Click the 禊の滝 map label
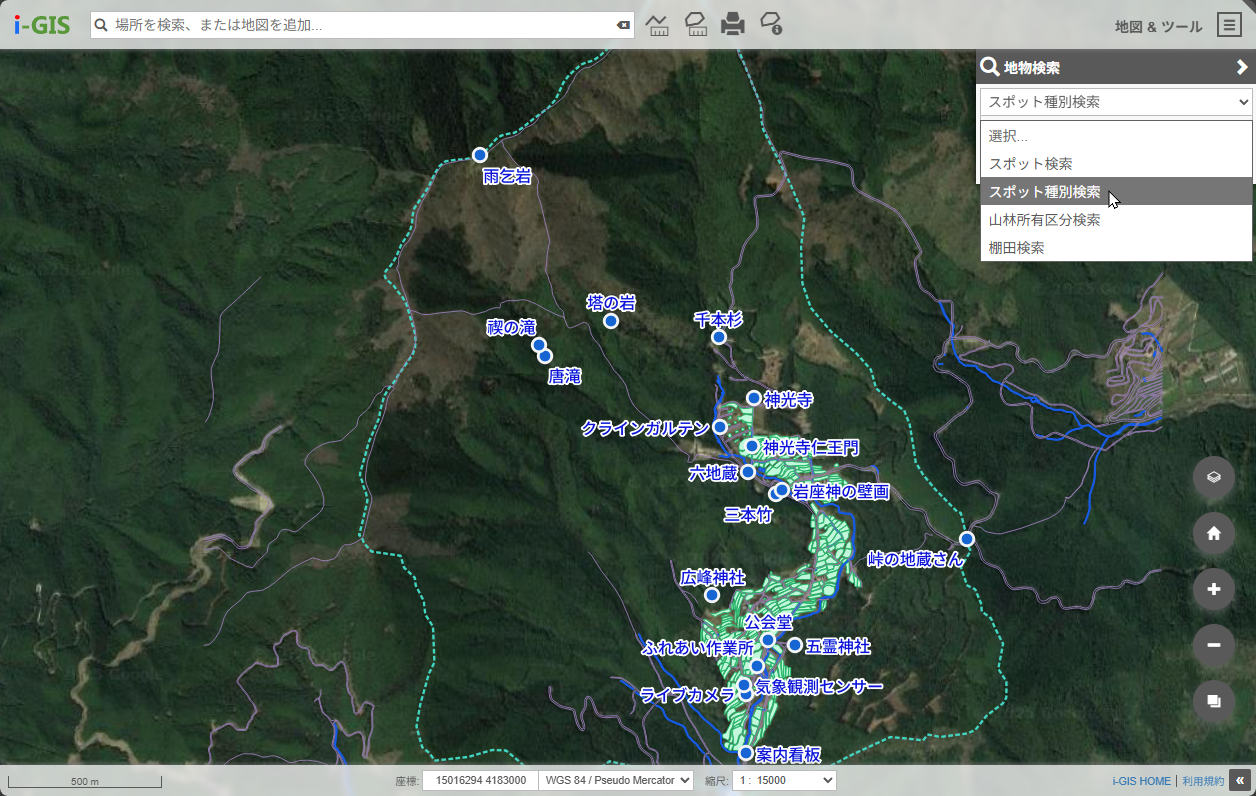This screenshot has width=1256, height=796. point(512,328)
